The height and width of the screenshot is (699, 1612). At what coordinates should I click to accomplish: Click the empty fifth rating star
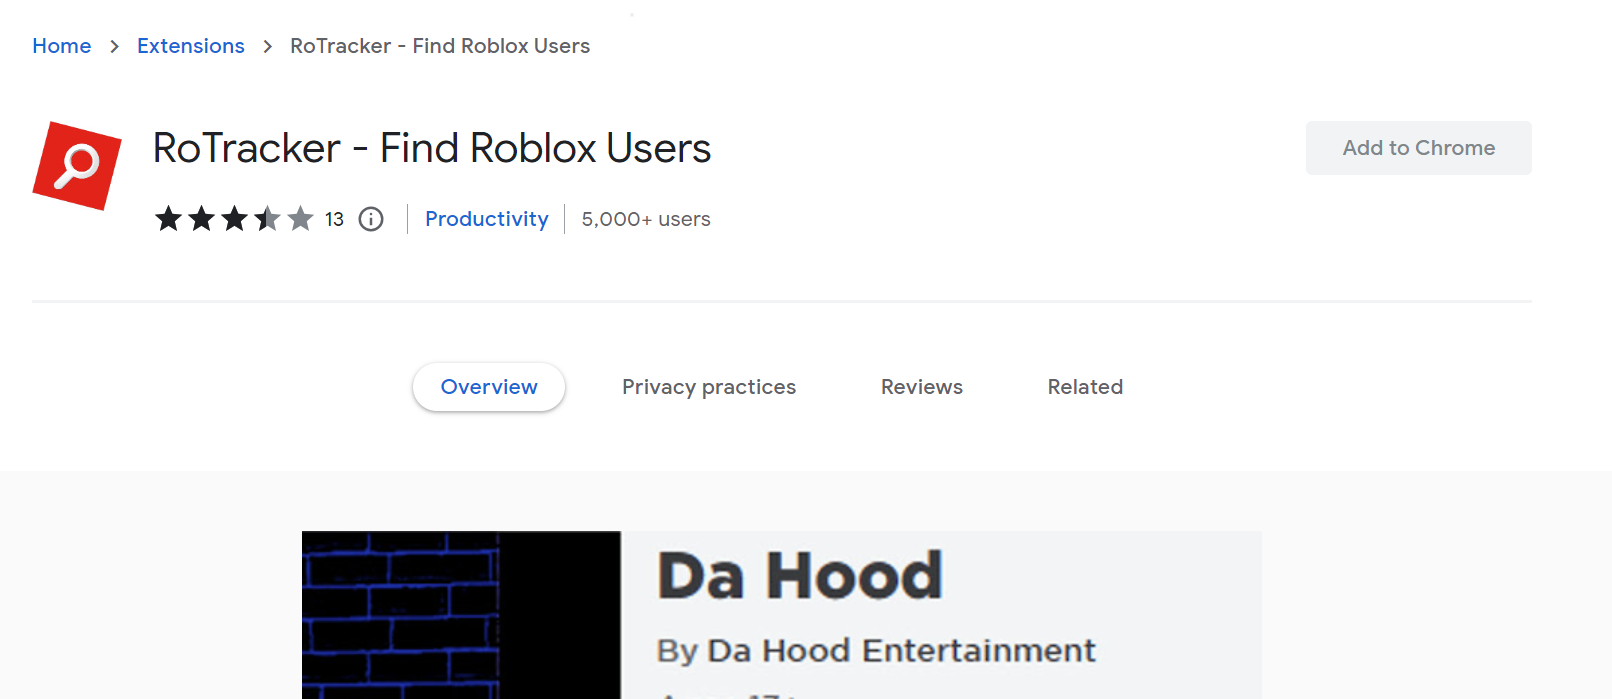[x=300, y=218]
